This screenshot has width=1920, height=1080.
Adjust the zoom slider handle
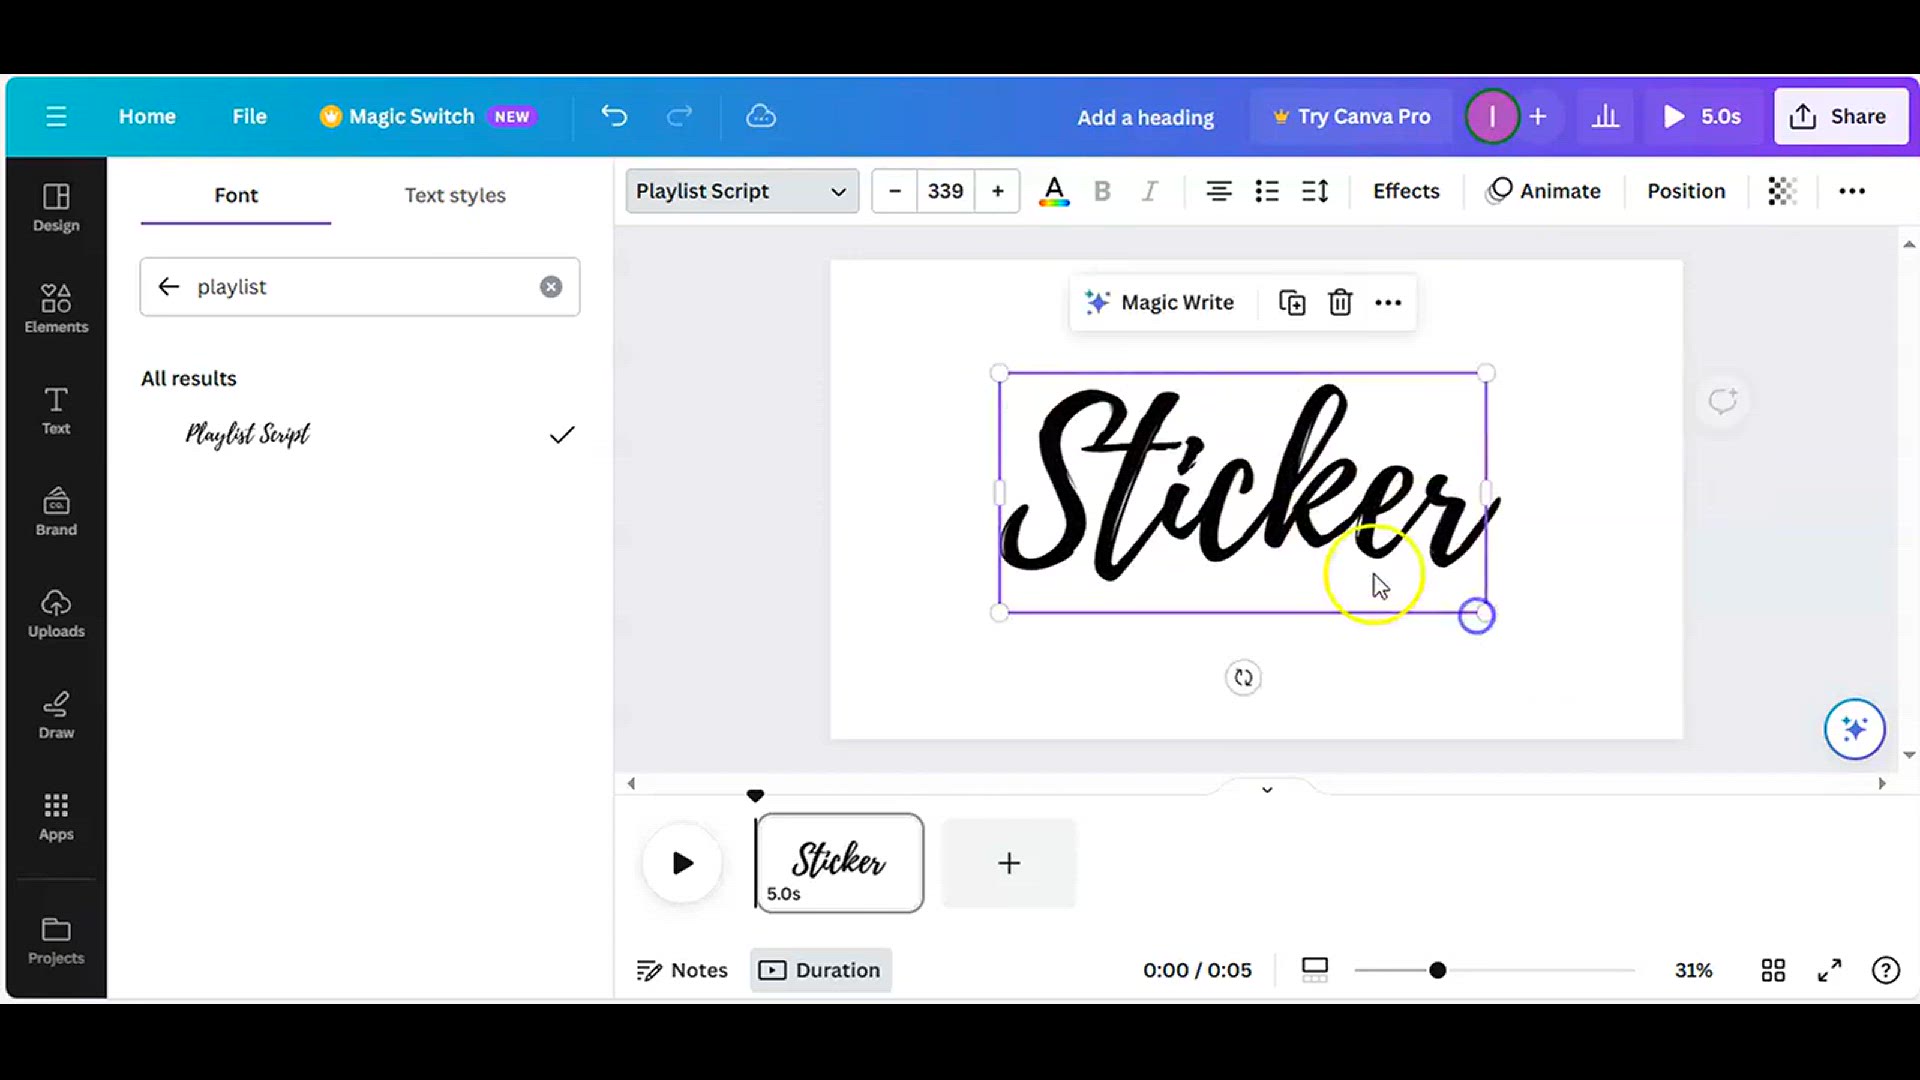(1437, 970)
